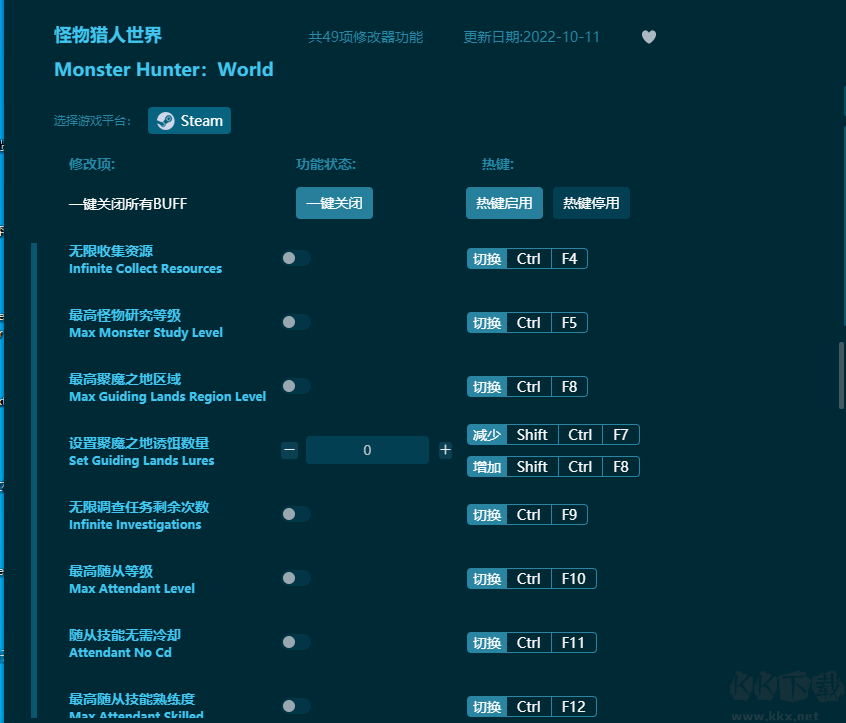The image size is (846, 723).
Task: Click 切换 hotkey label for Max Attendant Level
Action: tap(487, 578)
